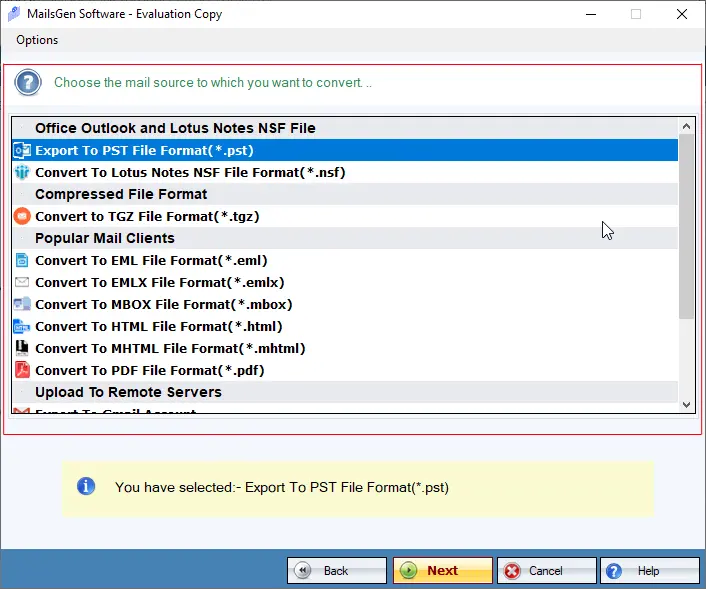Click the Help button
Image resolution: width=706 pixels, height=589 pixels.
(650, 571)
